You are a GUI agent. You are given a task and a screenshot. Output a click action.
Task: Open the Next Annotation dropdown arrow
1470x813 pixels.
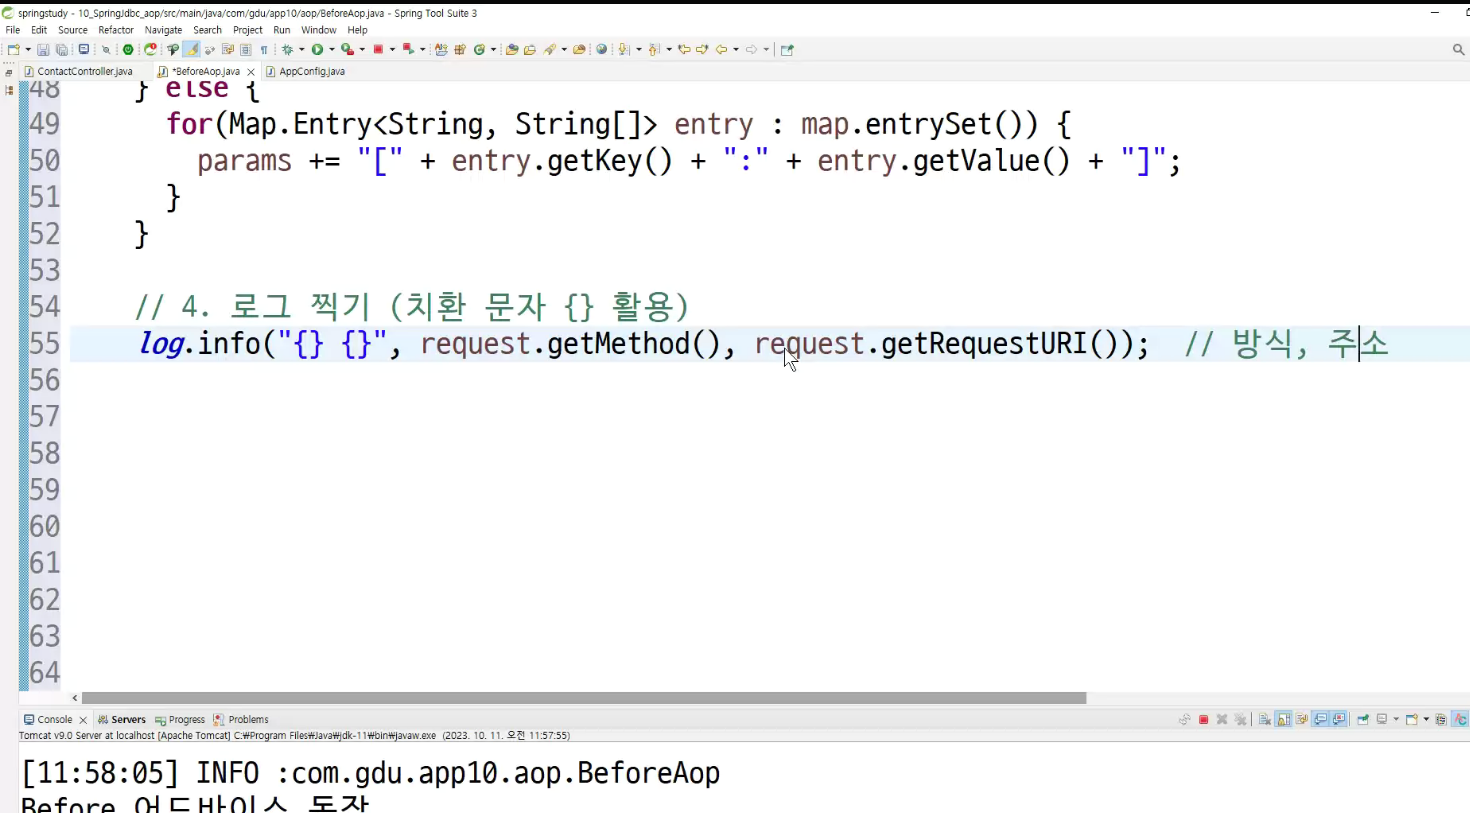point(638,49)
